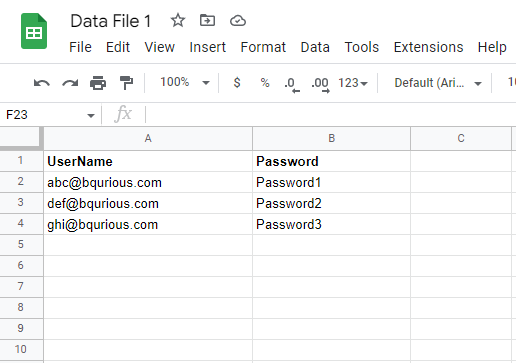Image resolution: width=516 pixels, height=363 pixels.
Task: Click the Print icon
Action: click(x=98, y=83)
